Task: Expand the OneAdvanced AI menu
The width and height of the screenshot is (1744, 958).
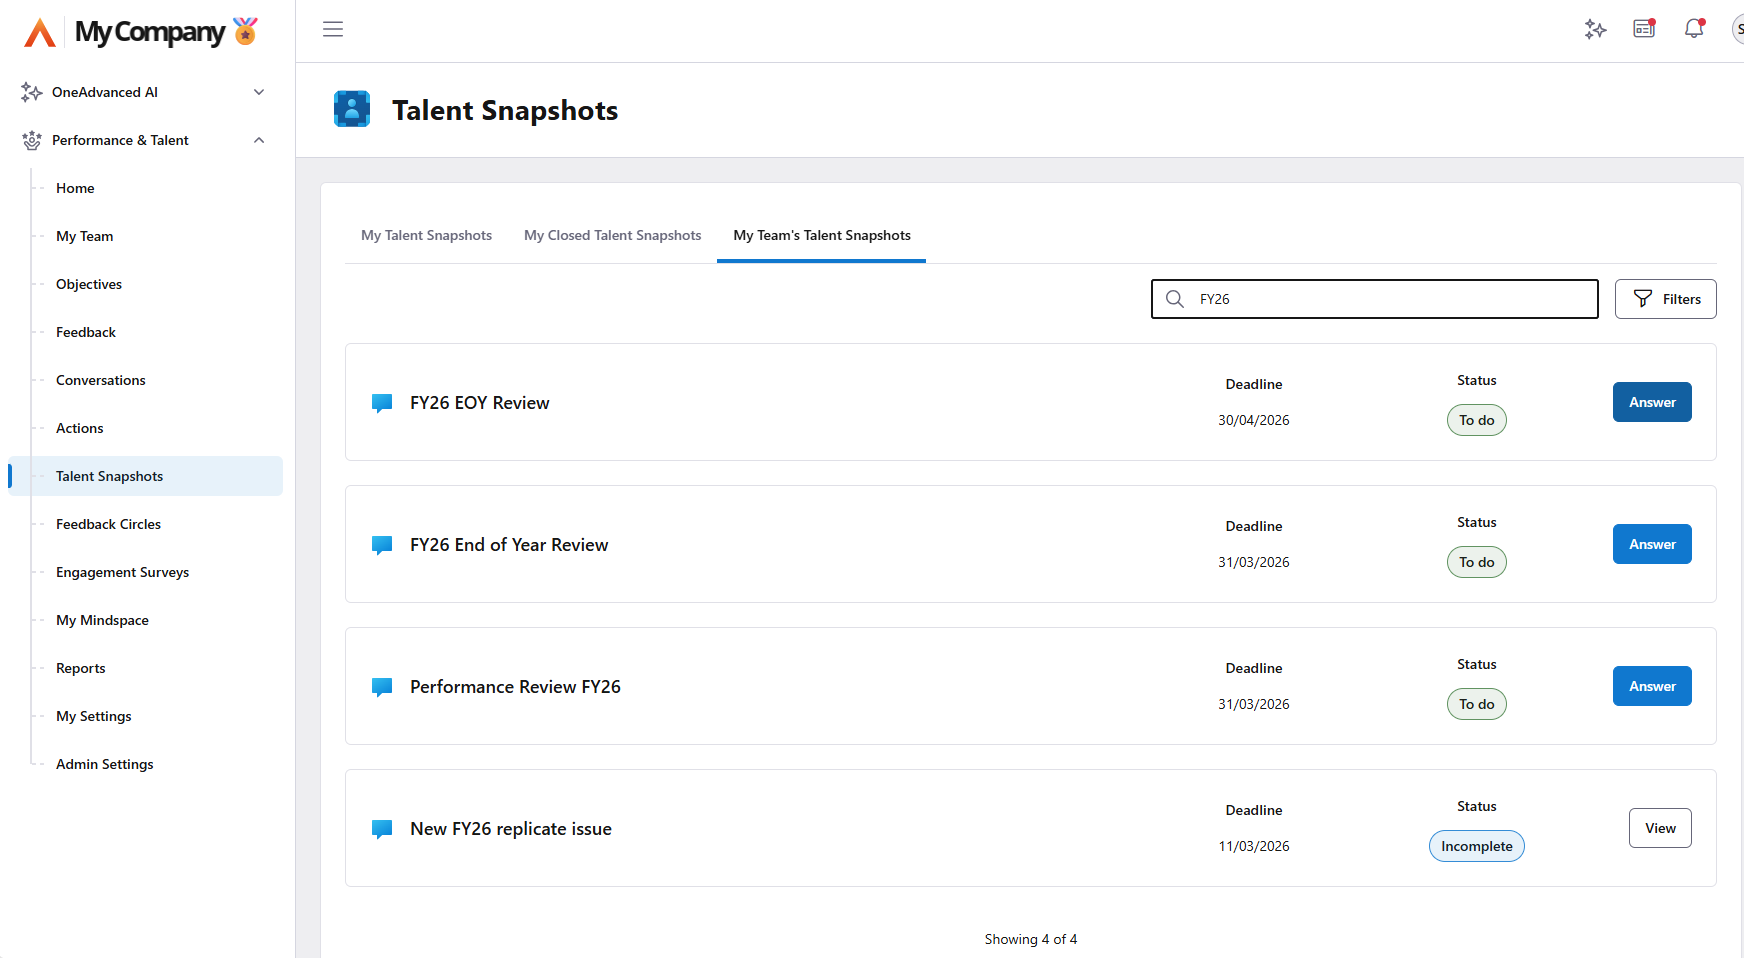Action: [x=259, y=92]
